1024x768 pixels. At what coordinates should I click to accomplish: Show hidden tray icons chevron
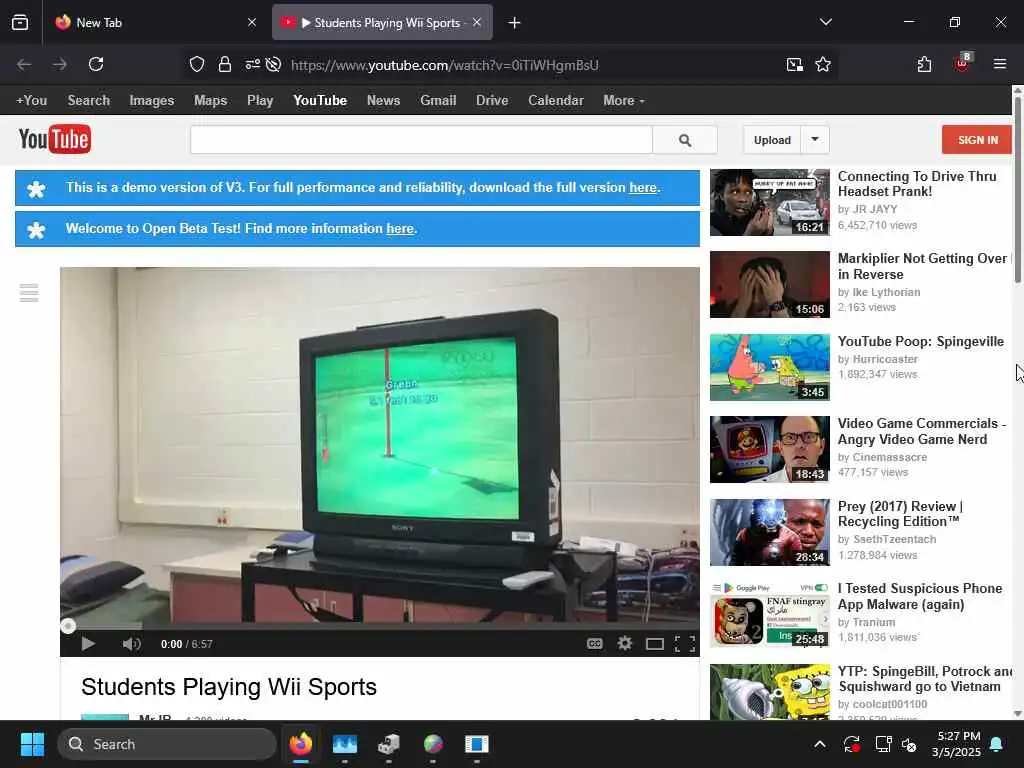click(820, 744)
